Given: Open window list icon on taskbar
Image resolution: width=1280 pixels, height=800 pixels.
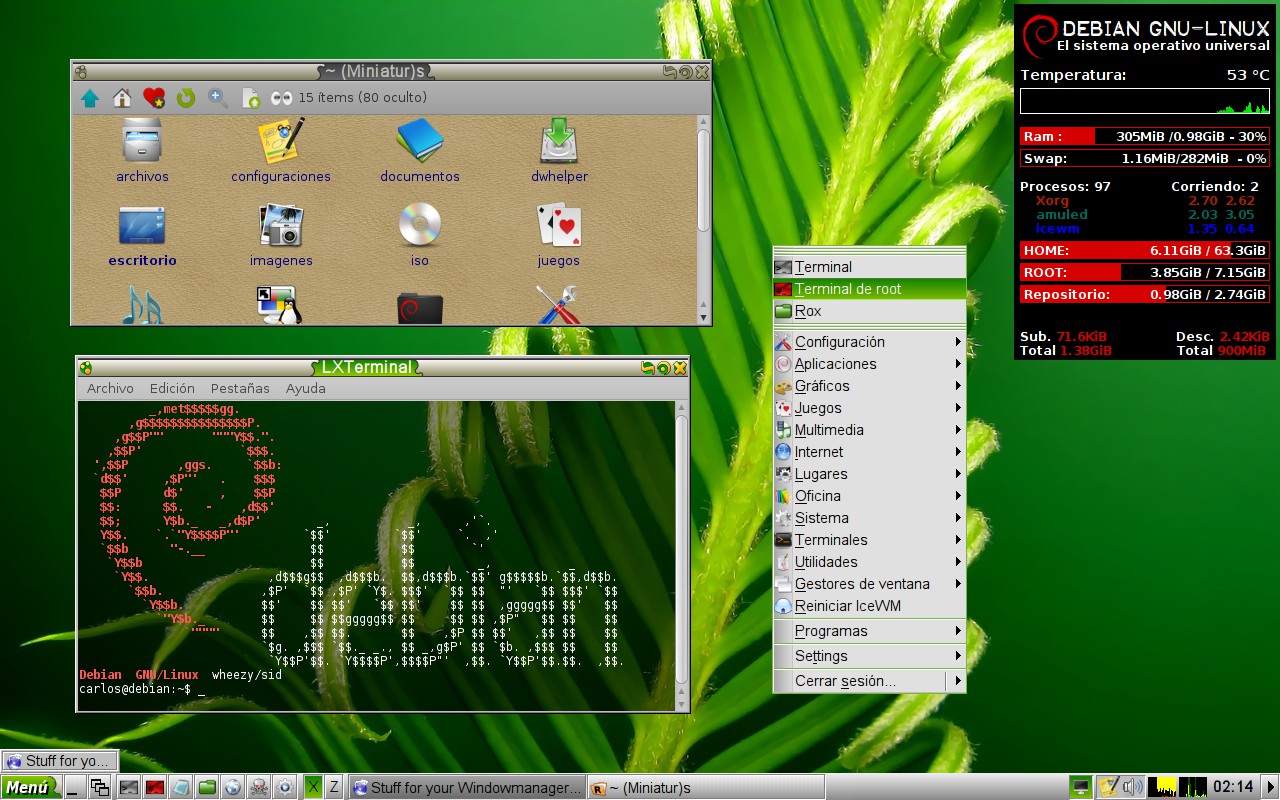Looking at the screenshot, I should (x=99, y=788).
